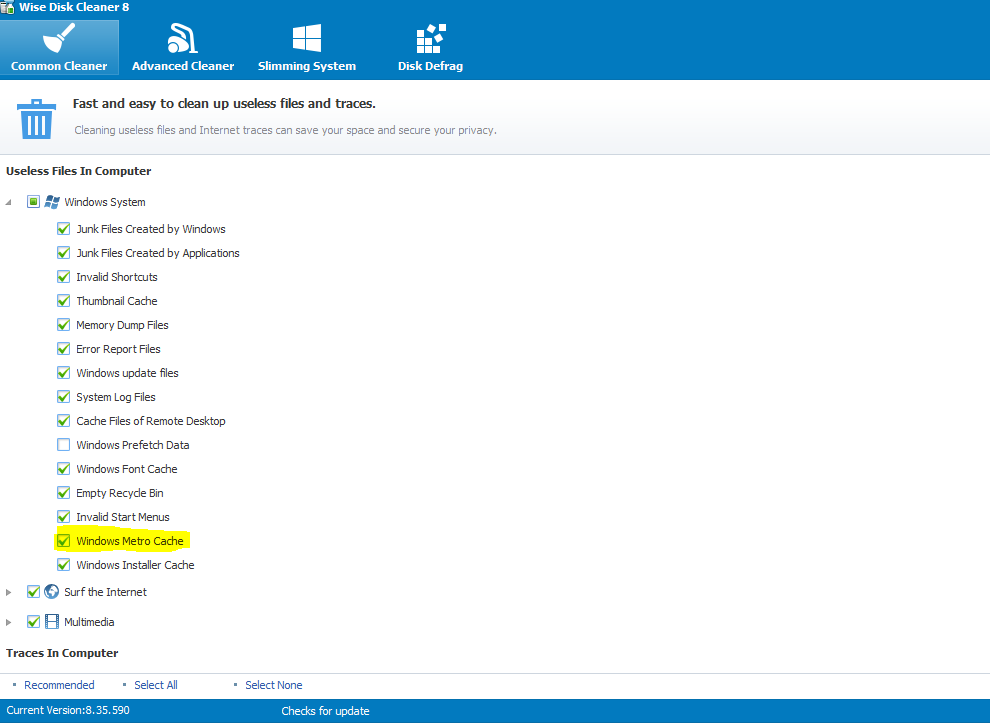Click the Windows System flag icon

[x=52, y=202]
